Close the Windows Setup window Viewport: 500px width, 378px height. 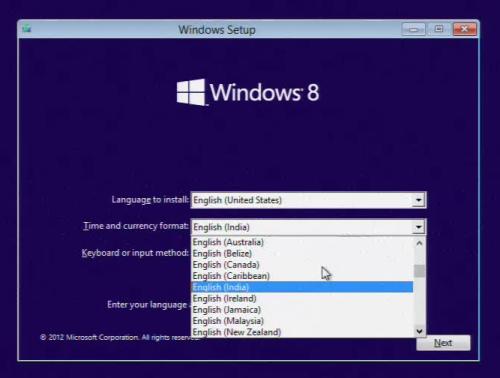[465, 29]
